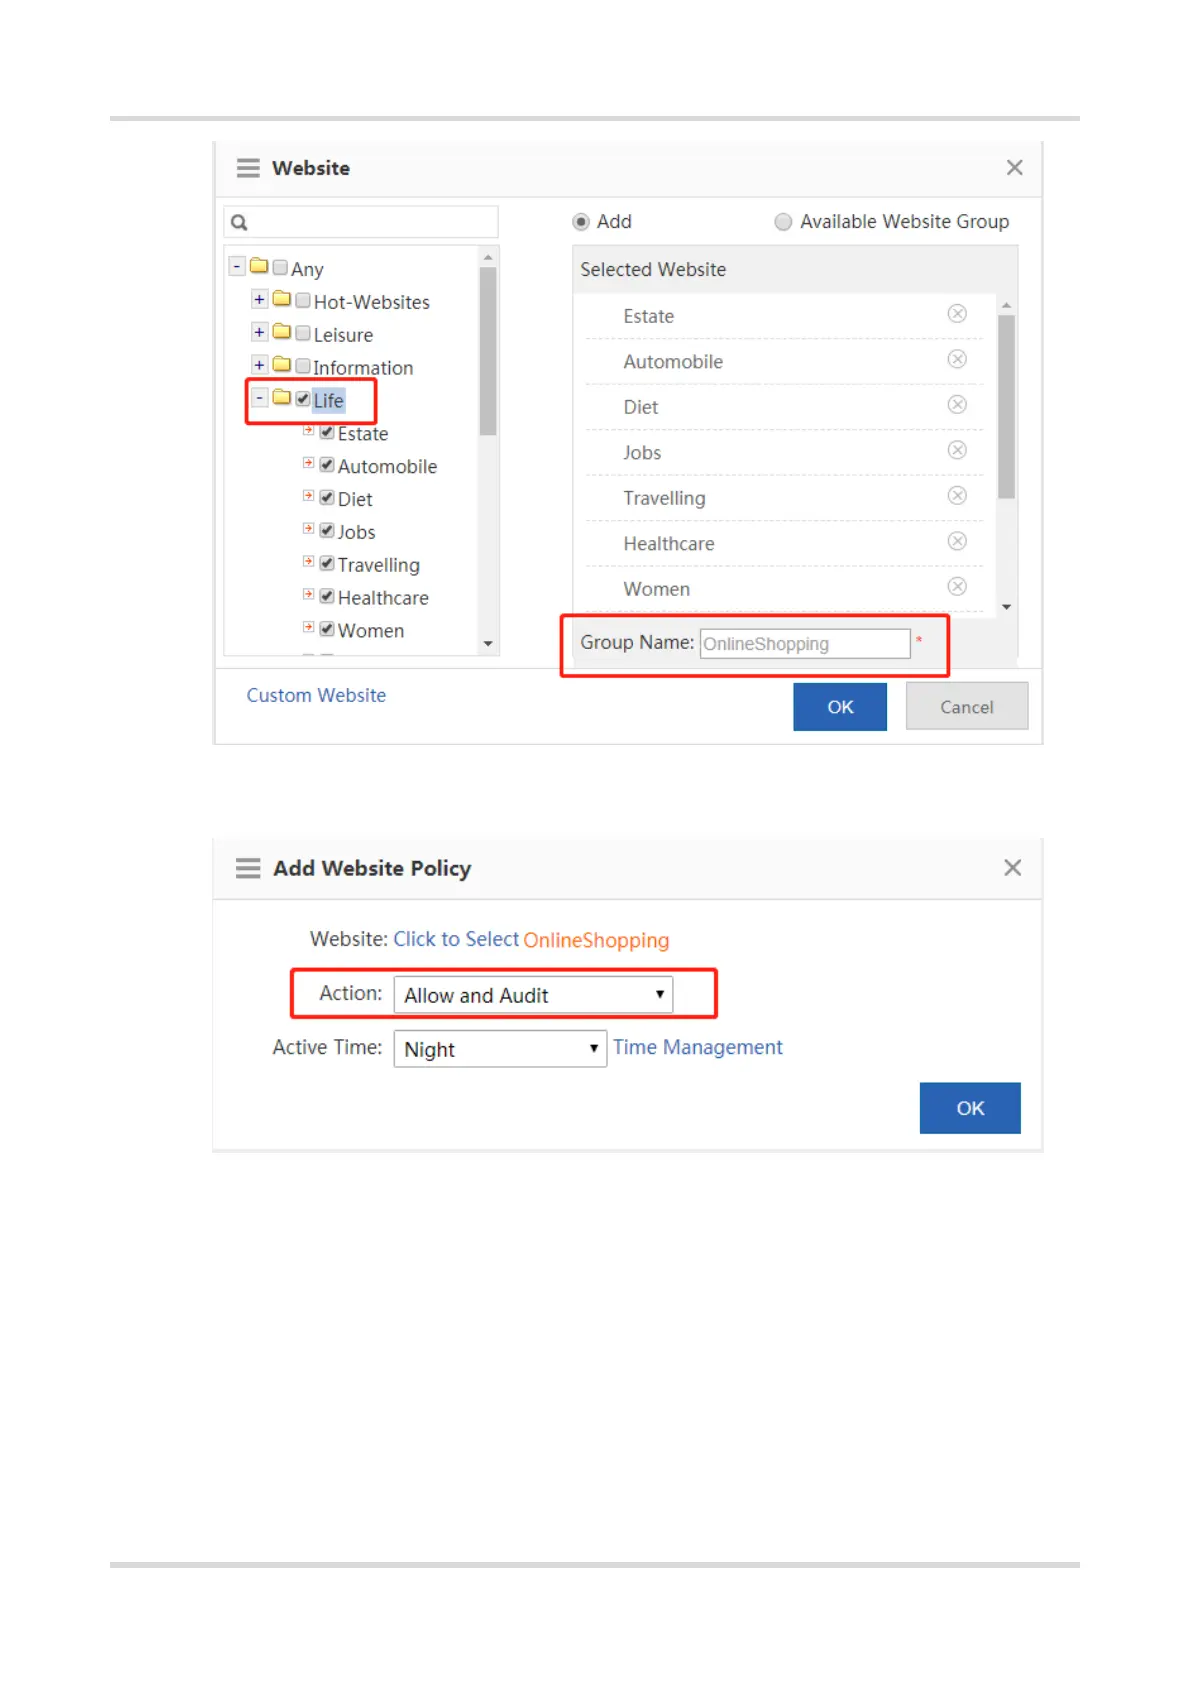This screenshot has height=1684, width=1191.
Task: Click the Group Name input field
Action: pos(804,643)
